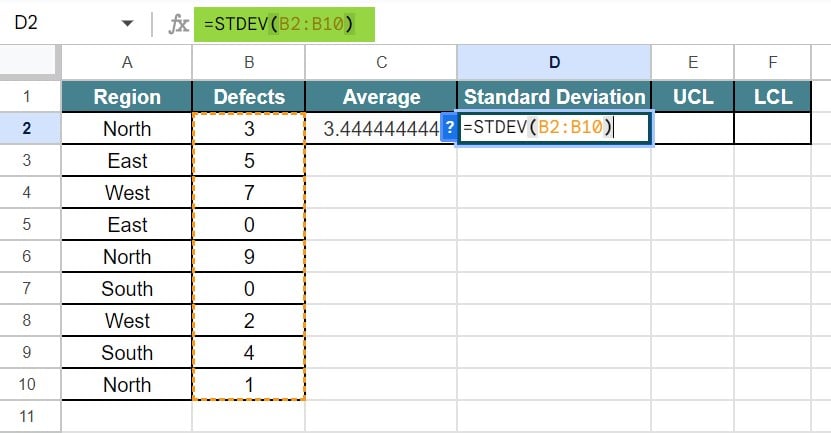Click defects value 5 in row 3
The width and height of the screenshot is (831, 433).
(249, 161)
